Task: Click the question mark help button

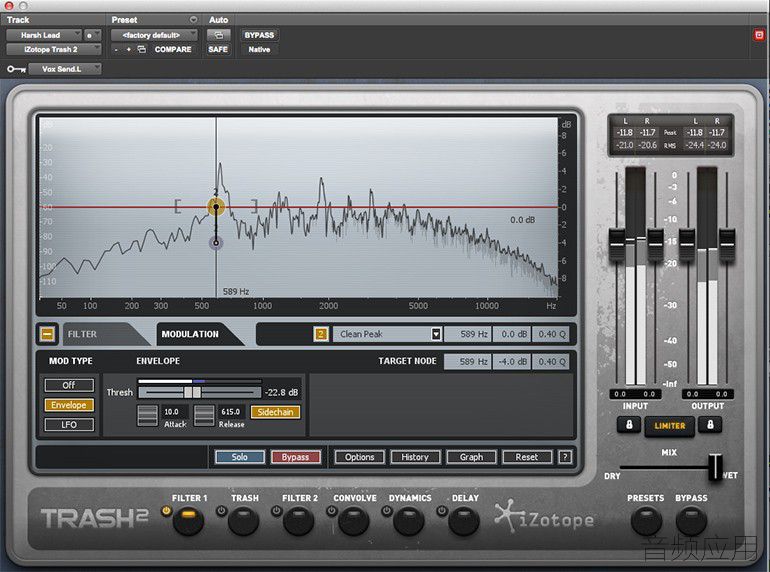Action: (565, 457)
